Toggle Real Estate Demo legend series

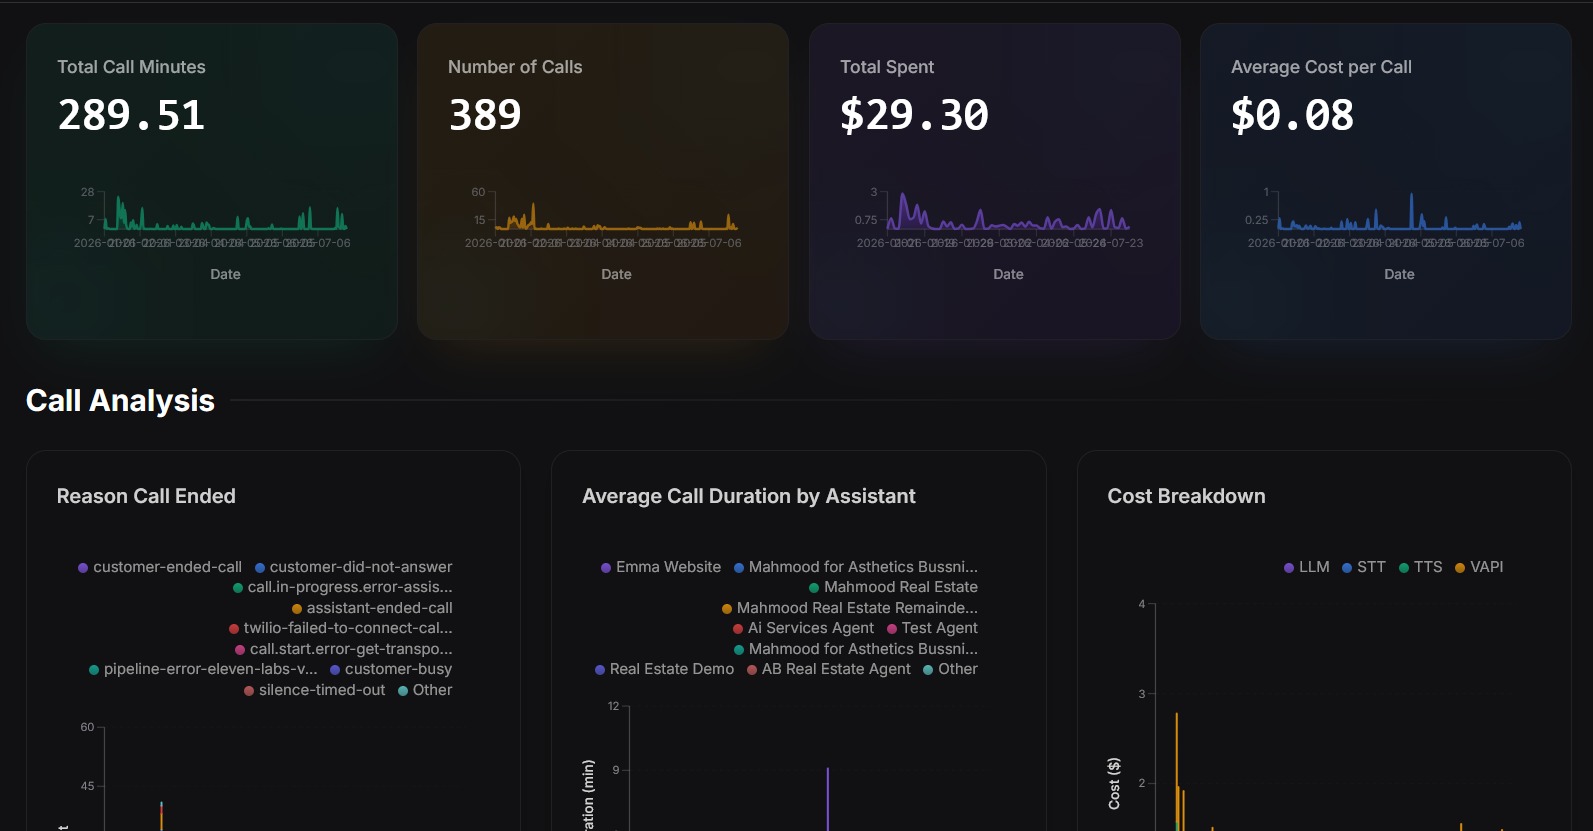pos(664,669)
